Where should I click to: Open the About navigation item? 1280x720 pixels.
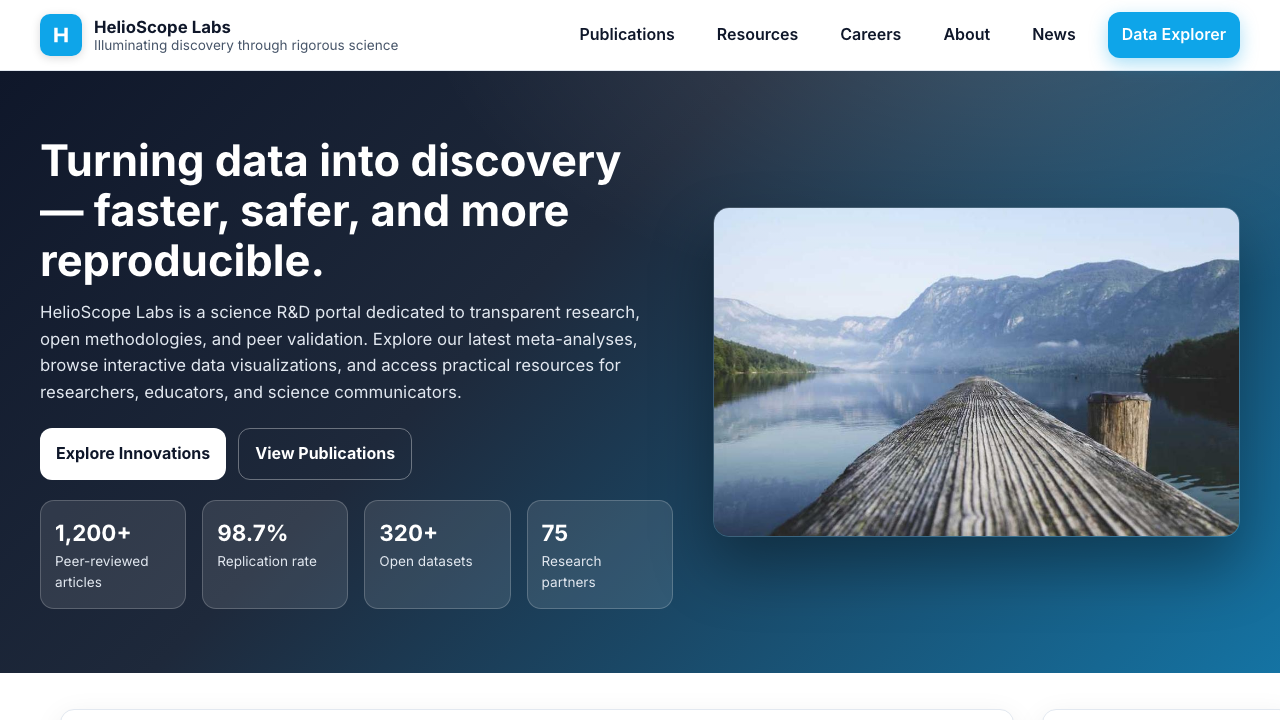tap(966, 34)
